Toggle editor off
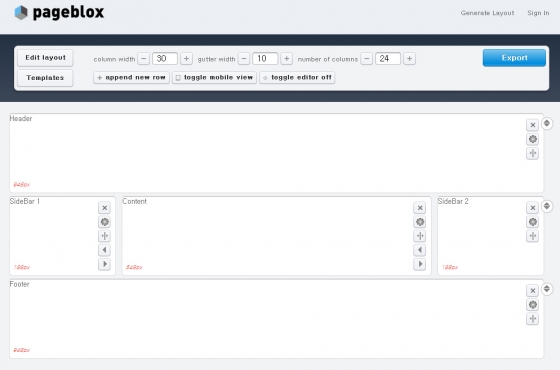Image resolution: width=560 pixels, height=370 pixels. [x=297, y=78]
